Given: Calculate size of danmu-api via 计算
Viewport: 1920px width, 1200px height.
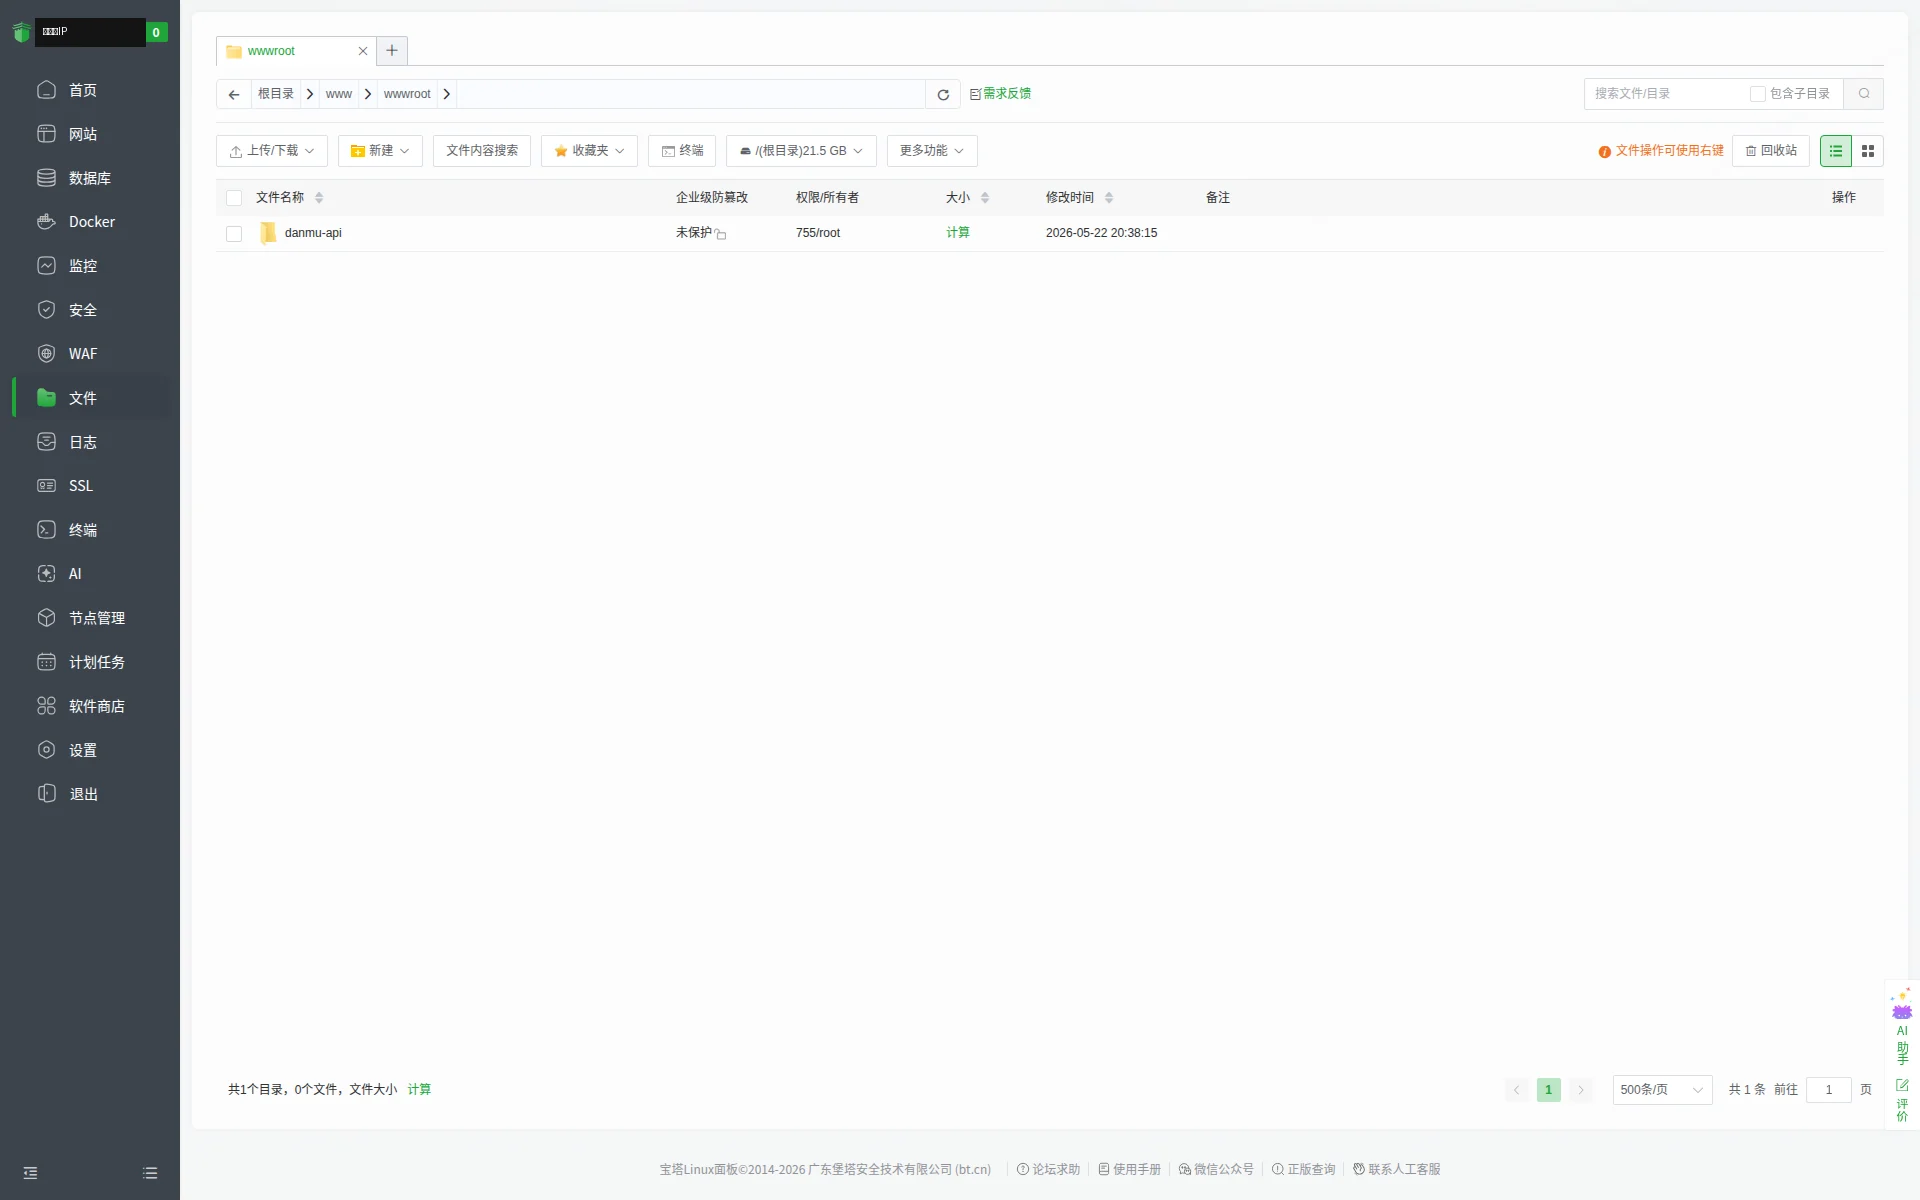Looking at the screenshot, I should [958, 233].
